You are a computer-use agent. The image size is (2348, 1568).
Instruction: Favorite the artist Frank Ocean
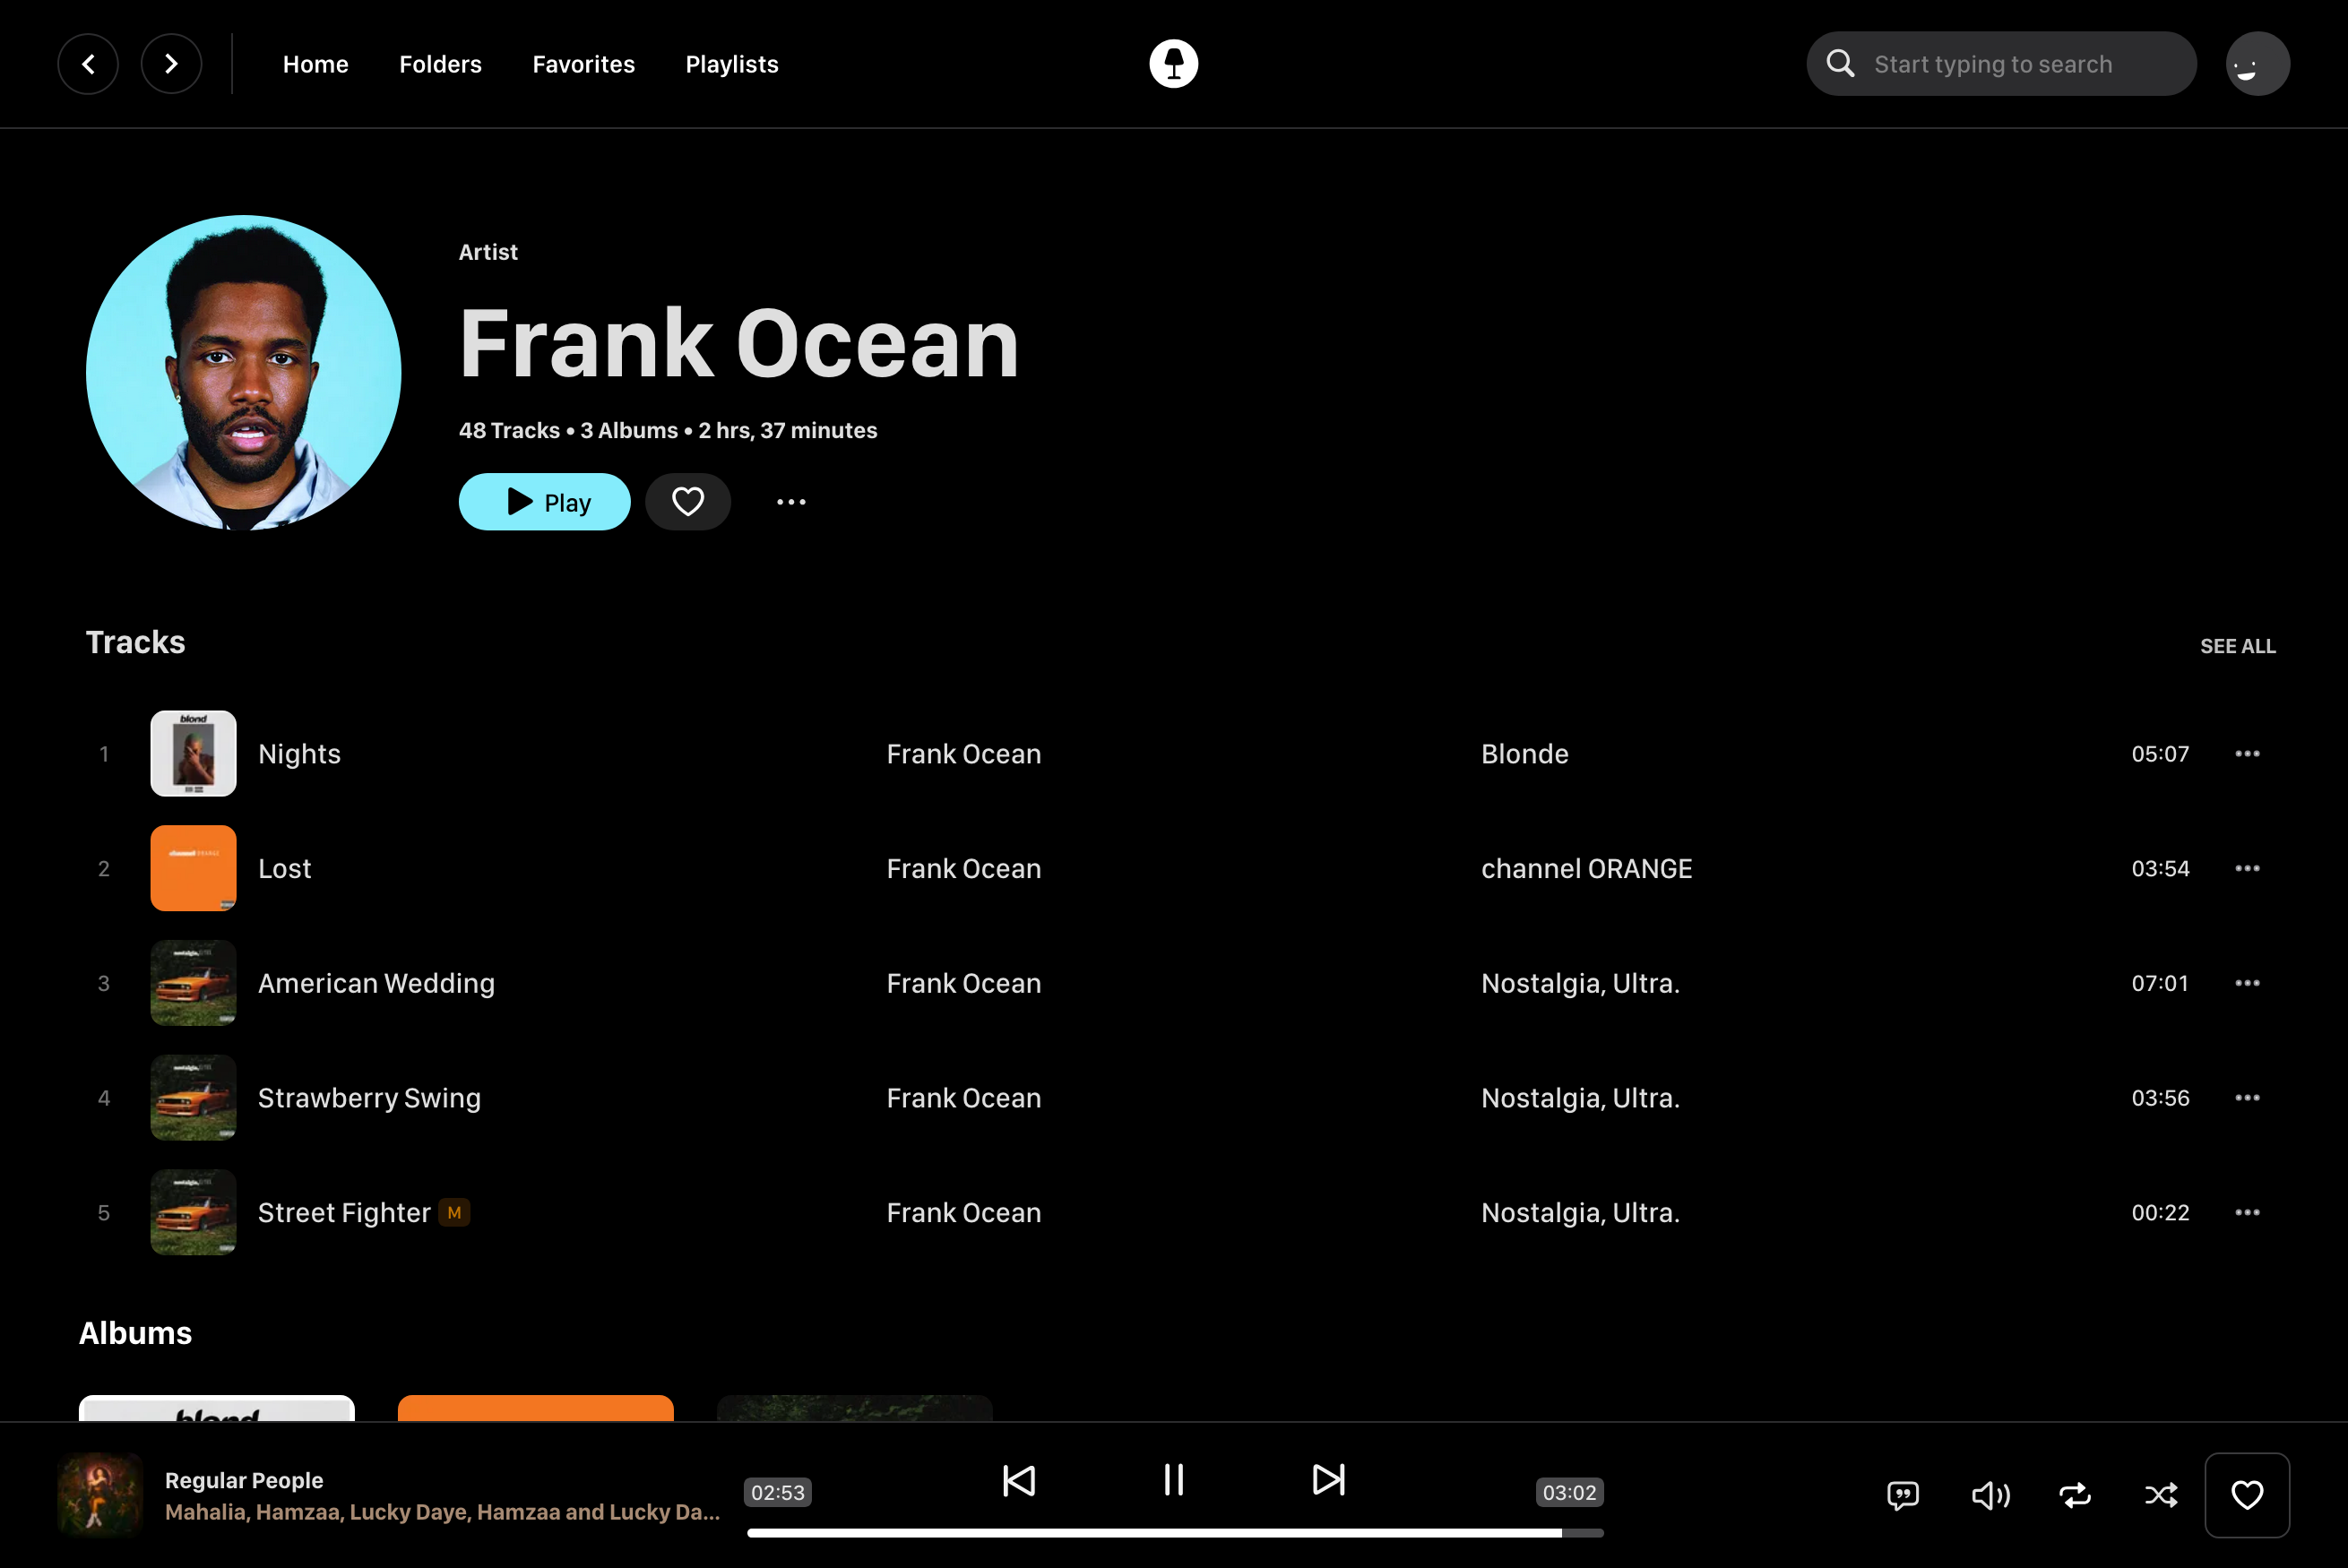(688, 502)
